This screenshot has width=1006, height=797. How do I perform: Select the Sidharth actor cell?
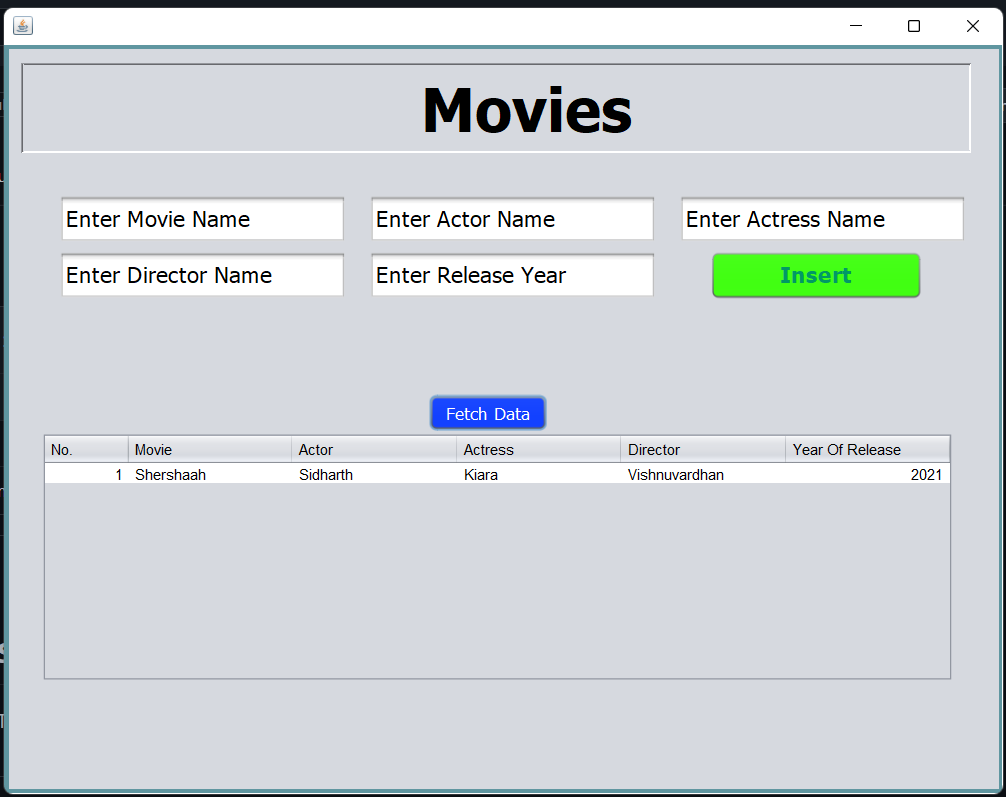click(x=374, y=474)
